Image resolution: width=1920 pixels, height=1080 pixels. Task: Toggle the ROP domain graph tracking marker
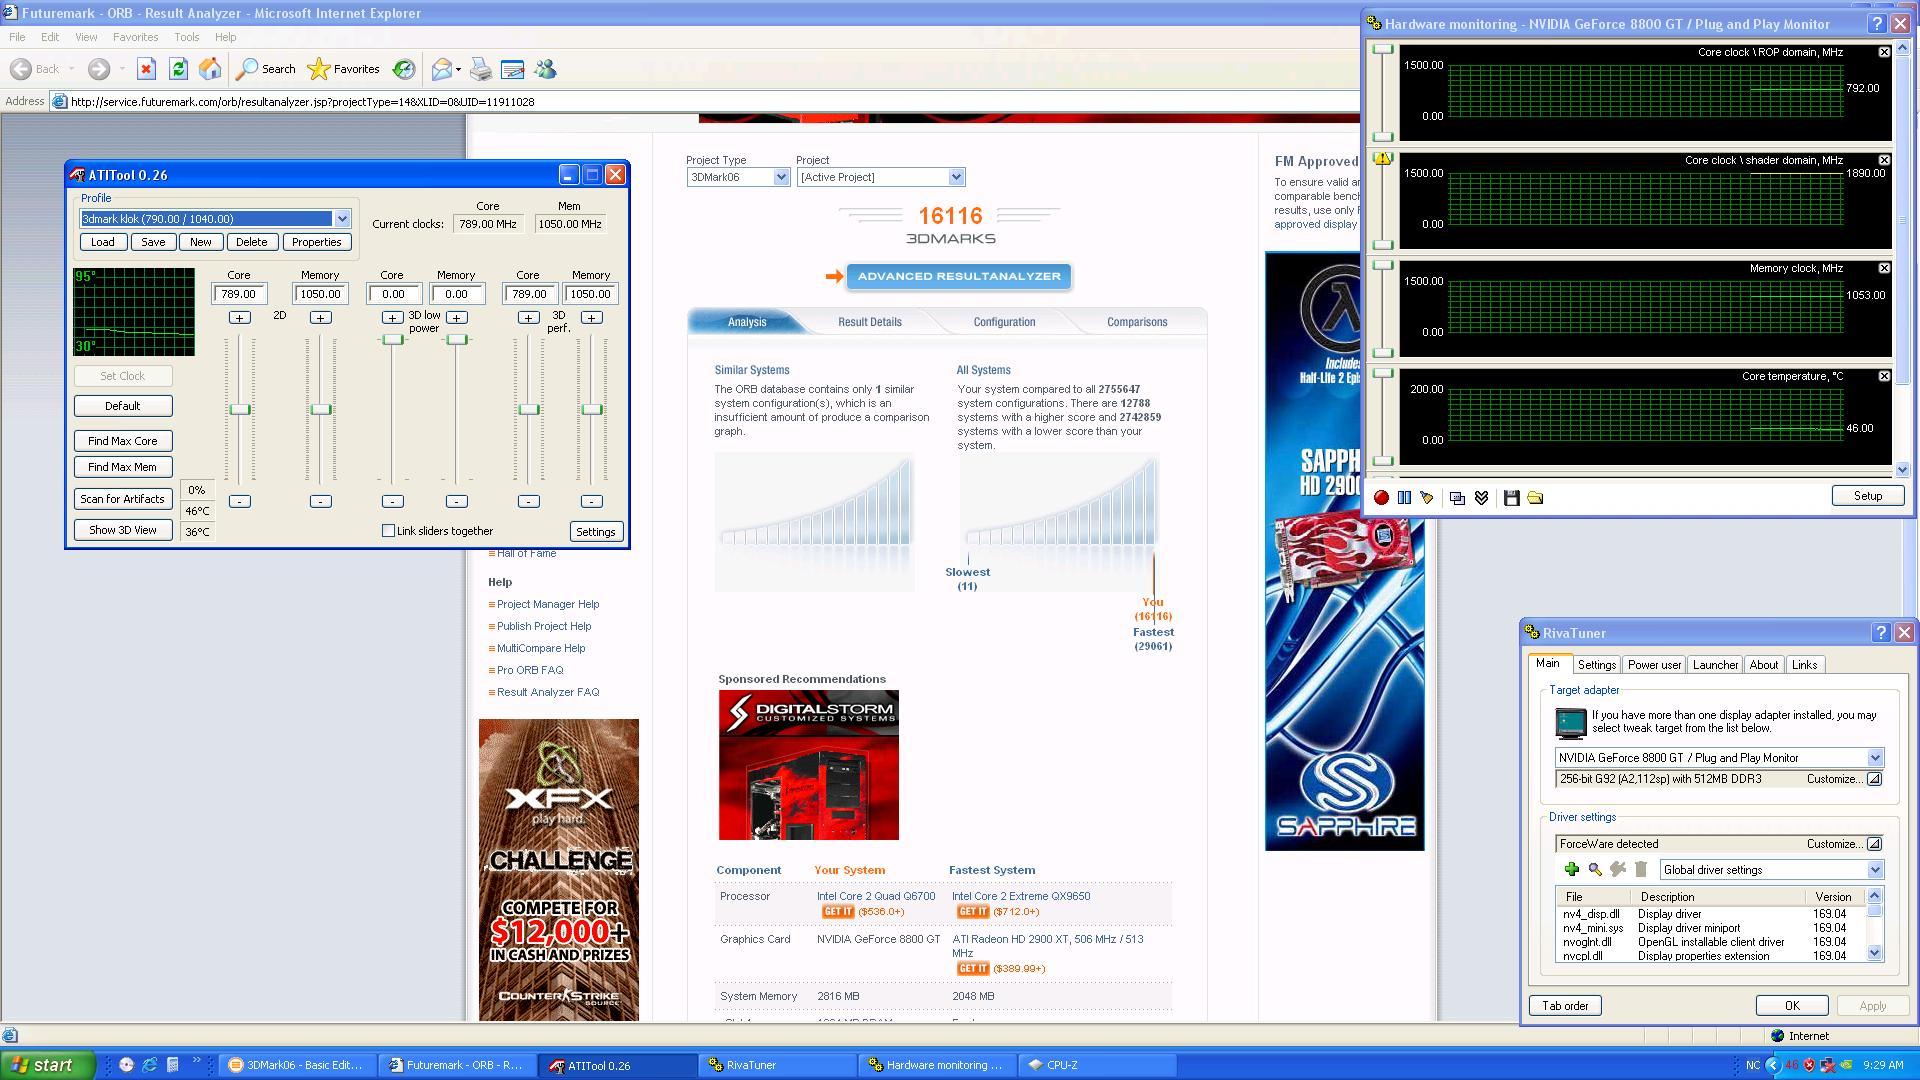[1382, 49]
